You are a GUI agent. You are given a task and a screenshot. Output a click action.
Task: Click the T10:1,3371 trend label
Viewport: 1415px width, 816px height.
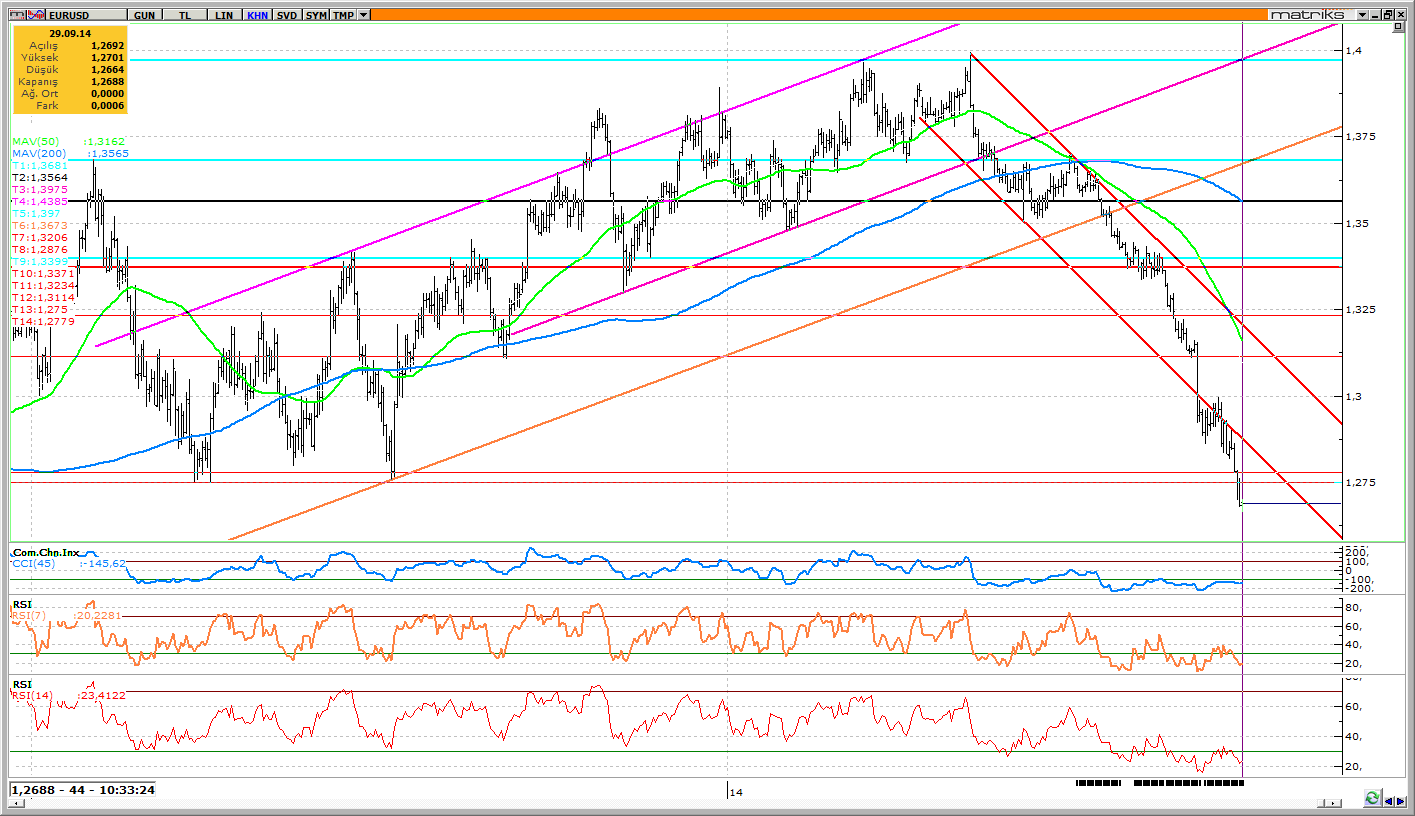coord(43,273)
